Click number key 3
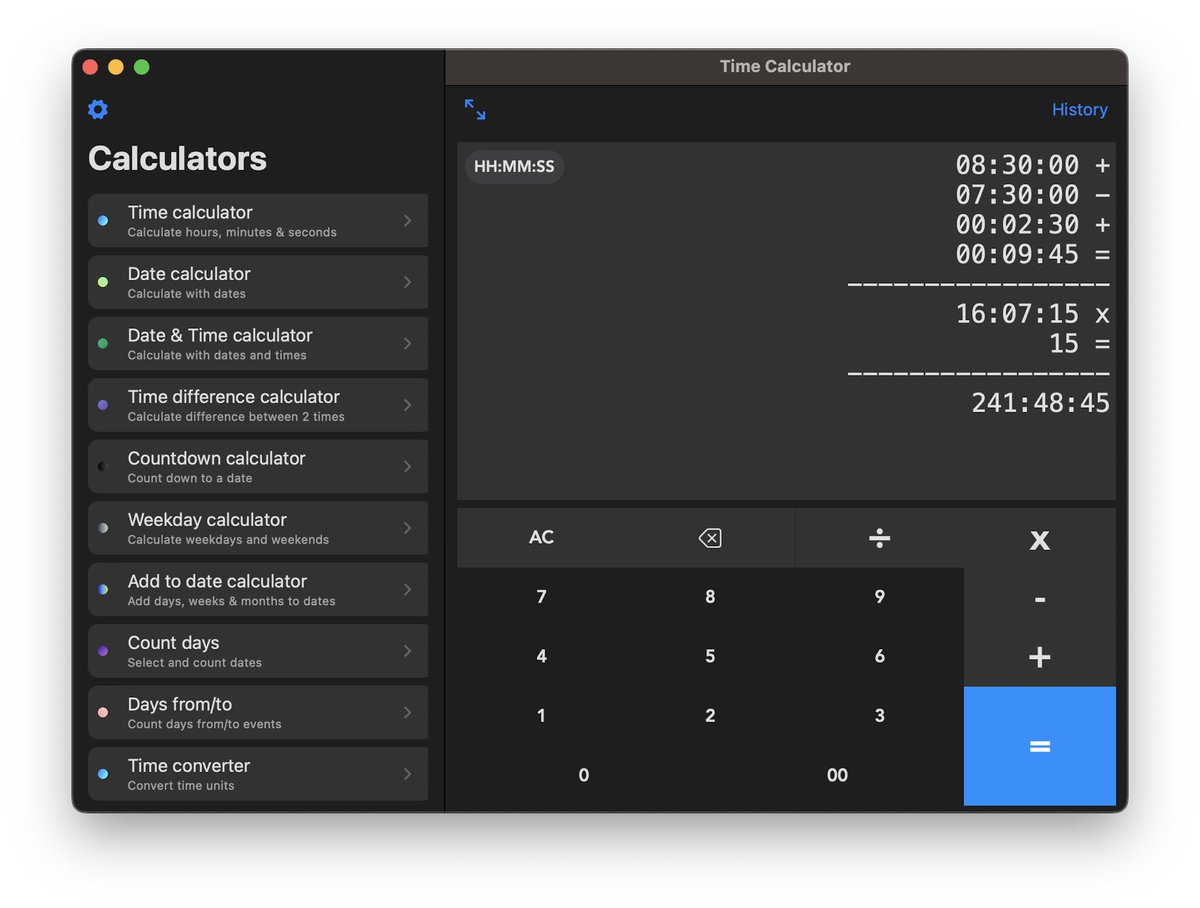Viewport: 1200px width, 908px height. 879,716
